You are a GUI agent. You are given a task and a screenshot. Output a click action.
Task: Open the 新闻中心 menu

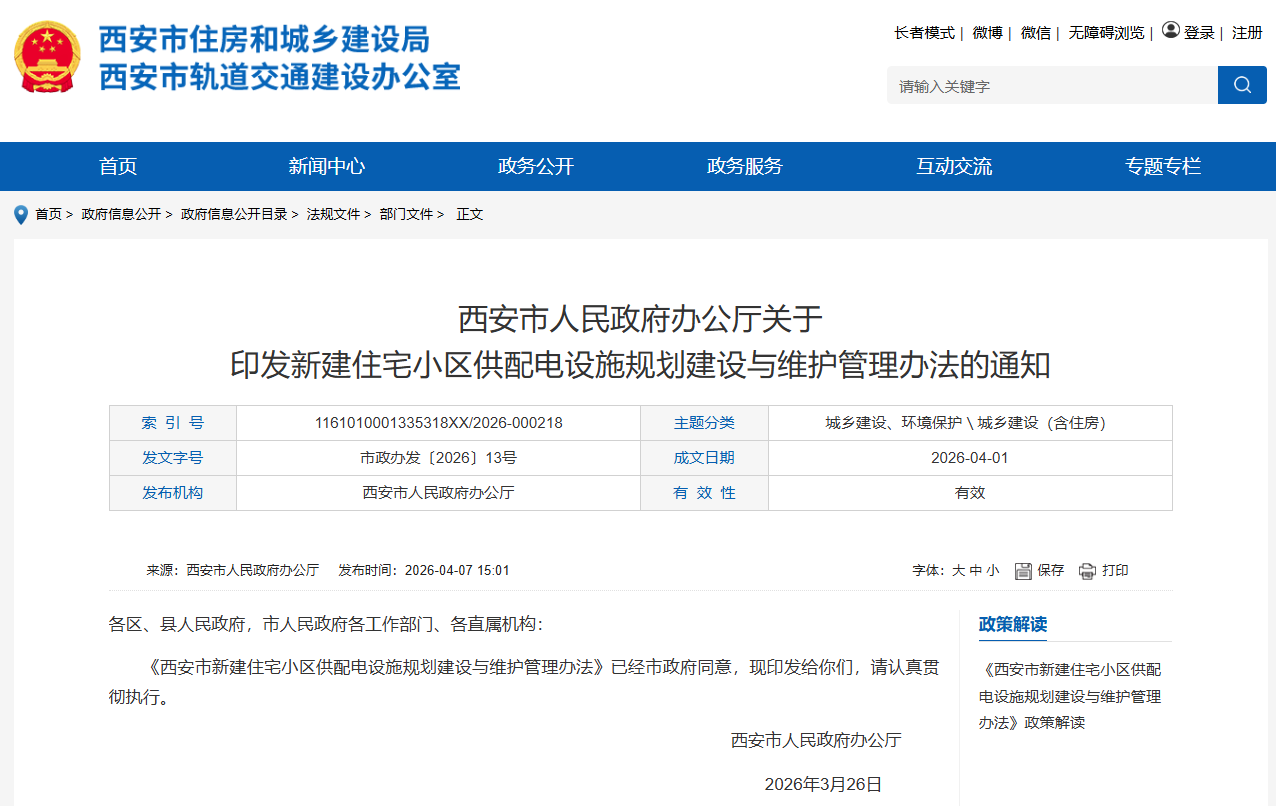point(327,166)
